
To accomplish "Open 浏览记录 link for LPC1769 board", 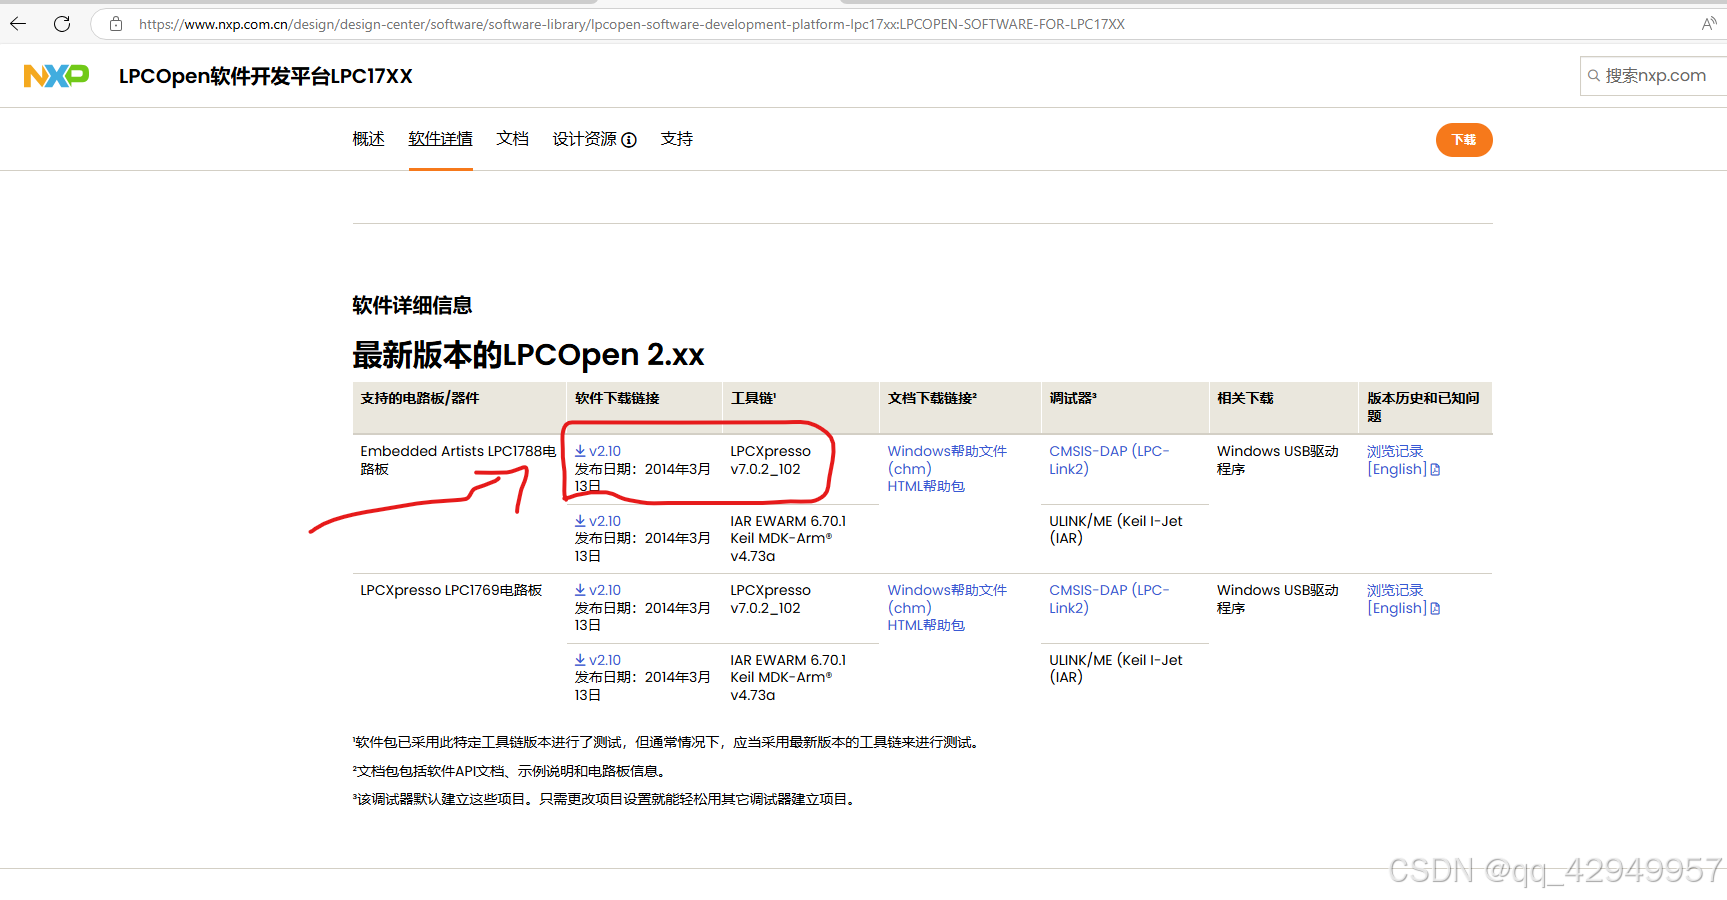I will [x=1395, y=590].
